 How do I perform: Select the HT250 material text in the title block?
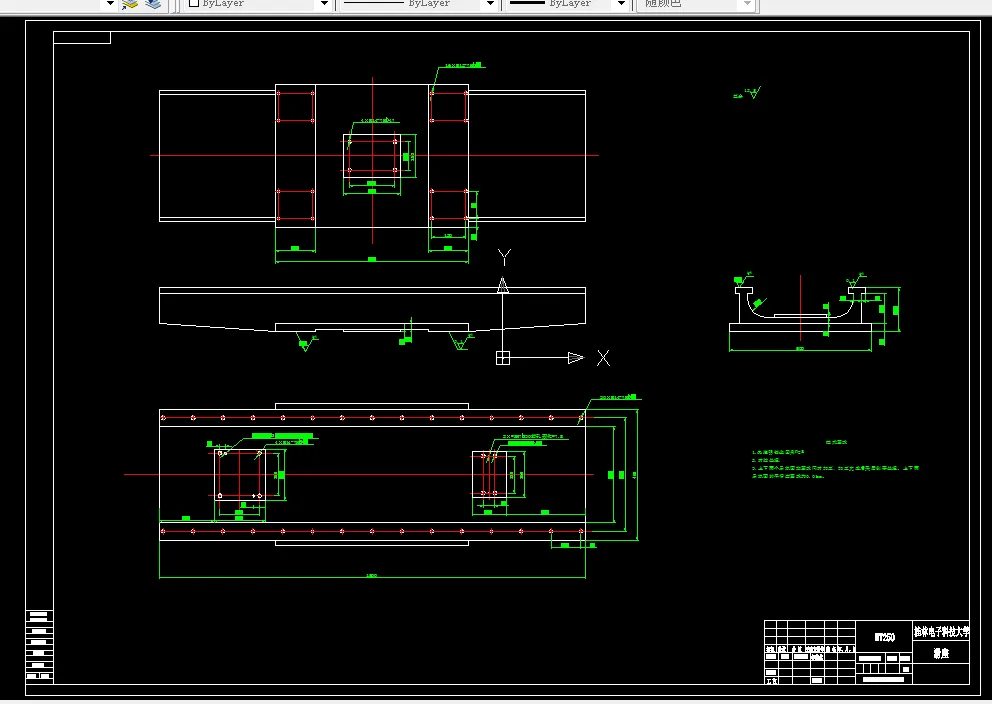click(x=884, y=637)
